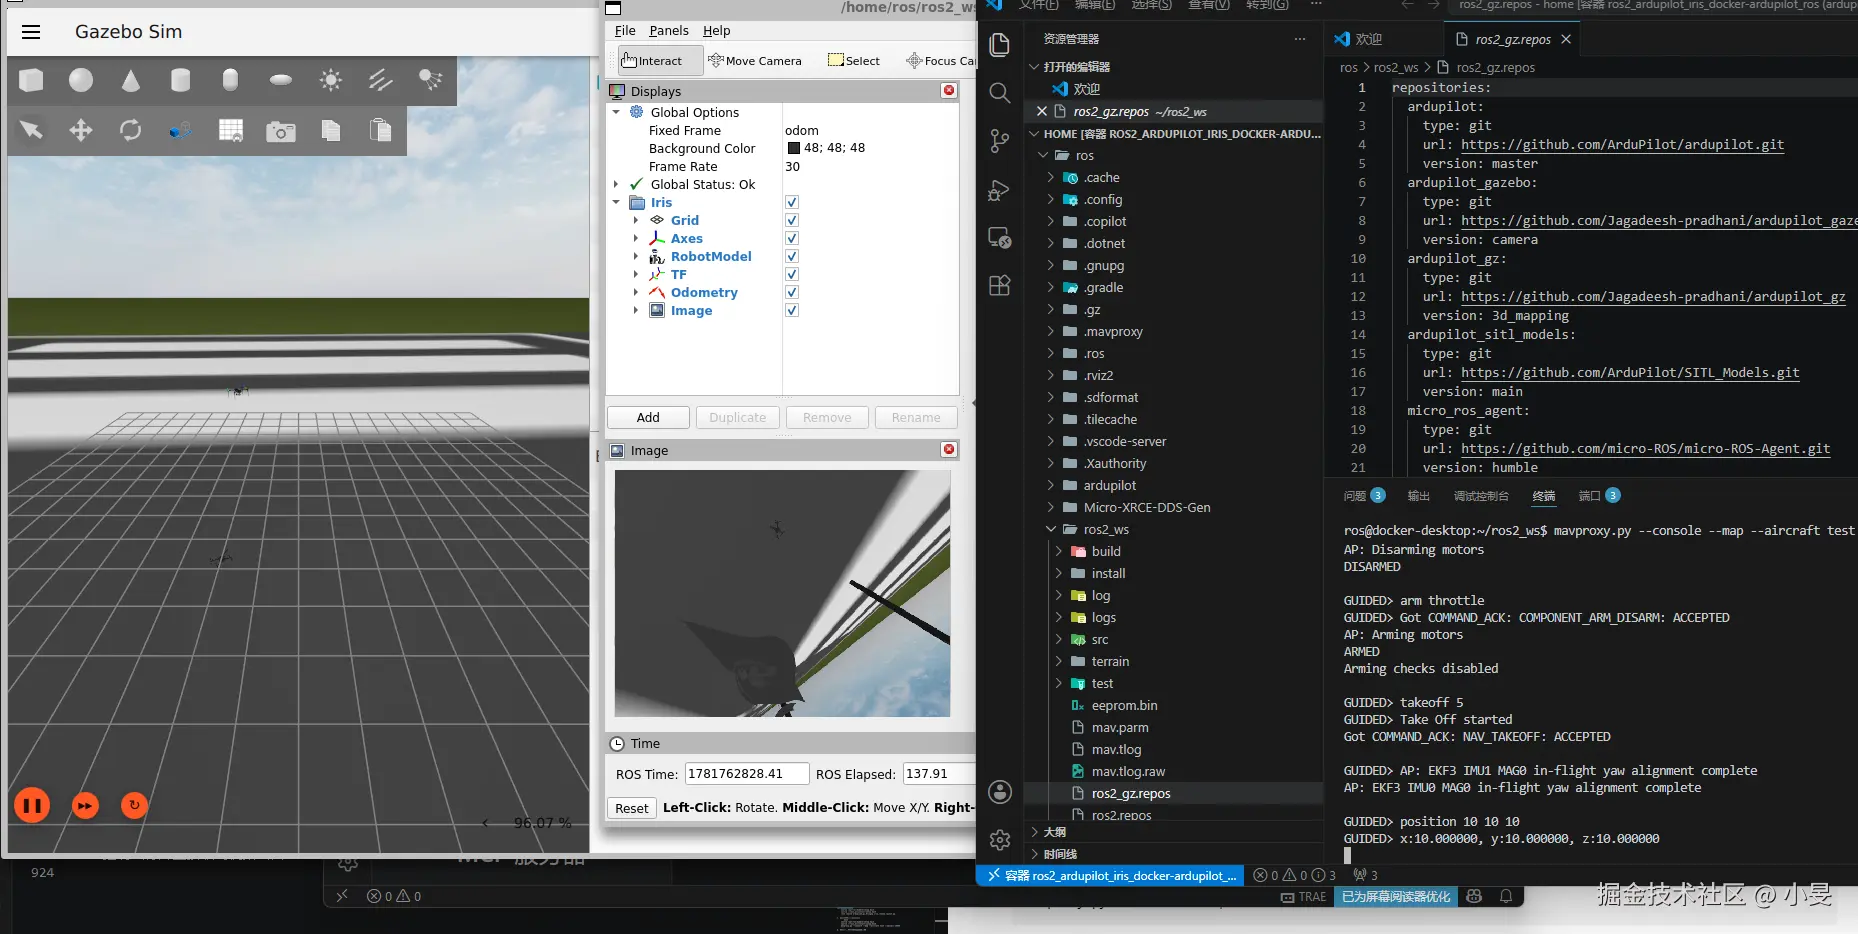Select the Move Camera tool in RViz
This screenshot has width=1858, height=934.
coord(755,61)
